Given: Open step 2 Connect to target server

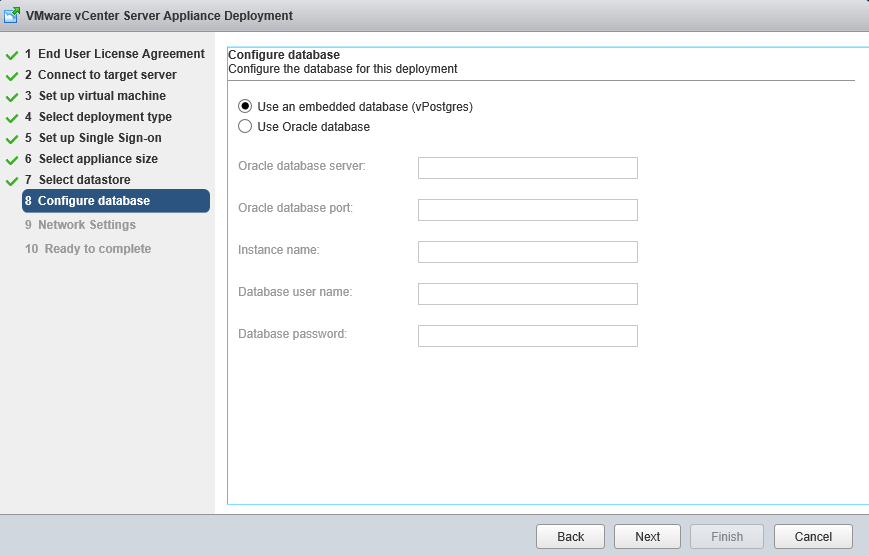Looking at the screenshot, I should [100, 75].
